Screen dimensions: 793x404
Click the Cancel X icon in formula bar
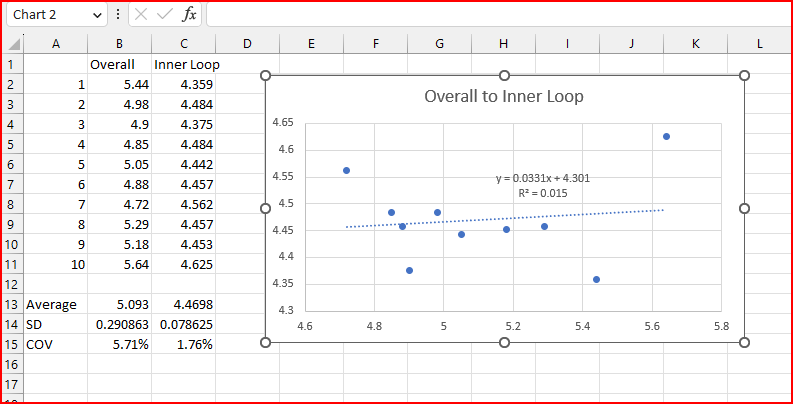pos(141,15)
